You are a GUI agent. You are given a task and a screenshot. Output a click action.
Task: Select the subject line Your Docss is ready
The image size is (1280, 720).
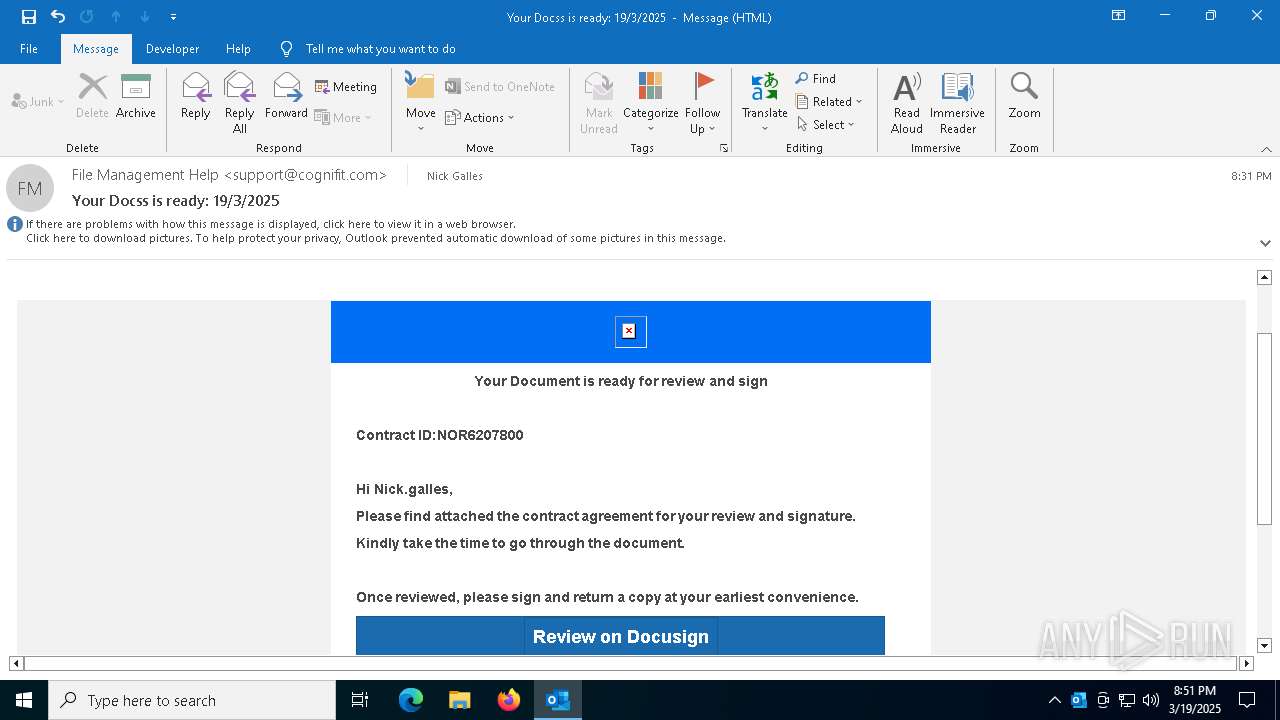pyautogui.click(x=176, y=200)
